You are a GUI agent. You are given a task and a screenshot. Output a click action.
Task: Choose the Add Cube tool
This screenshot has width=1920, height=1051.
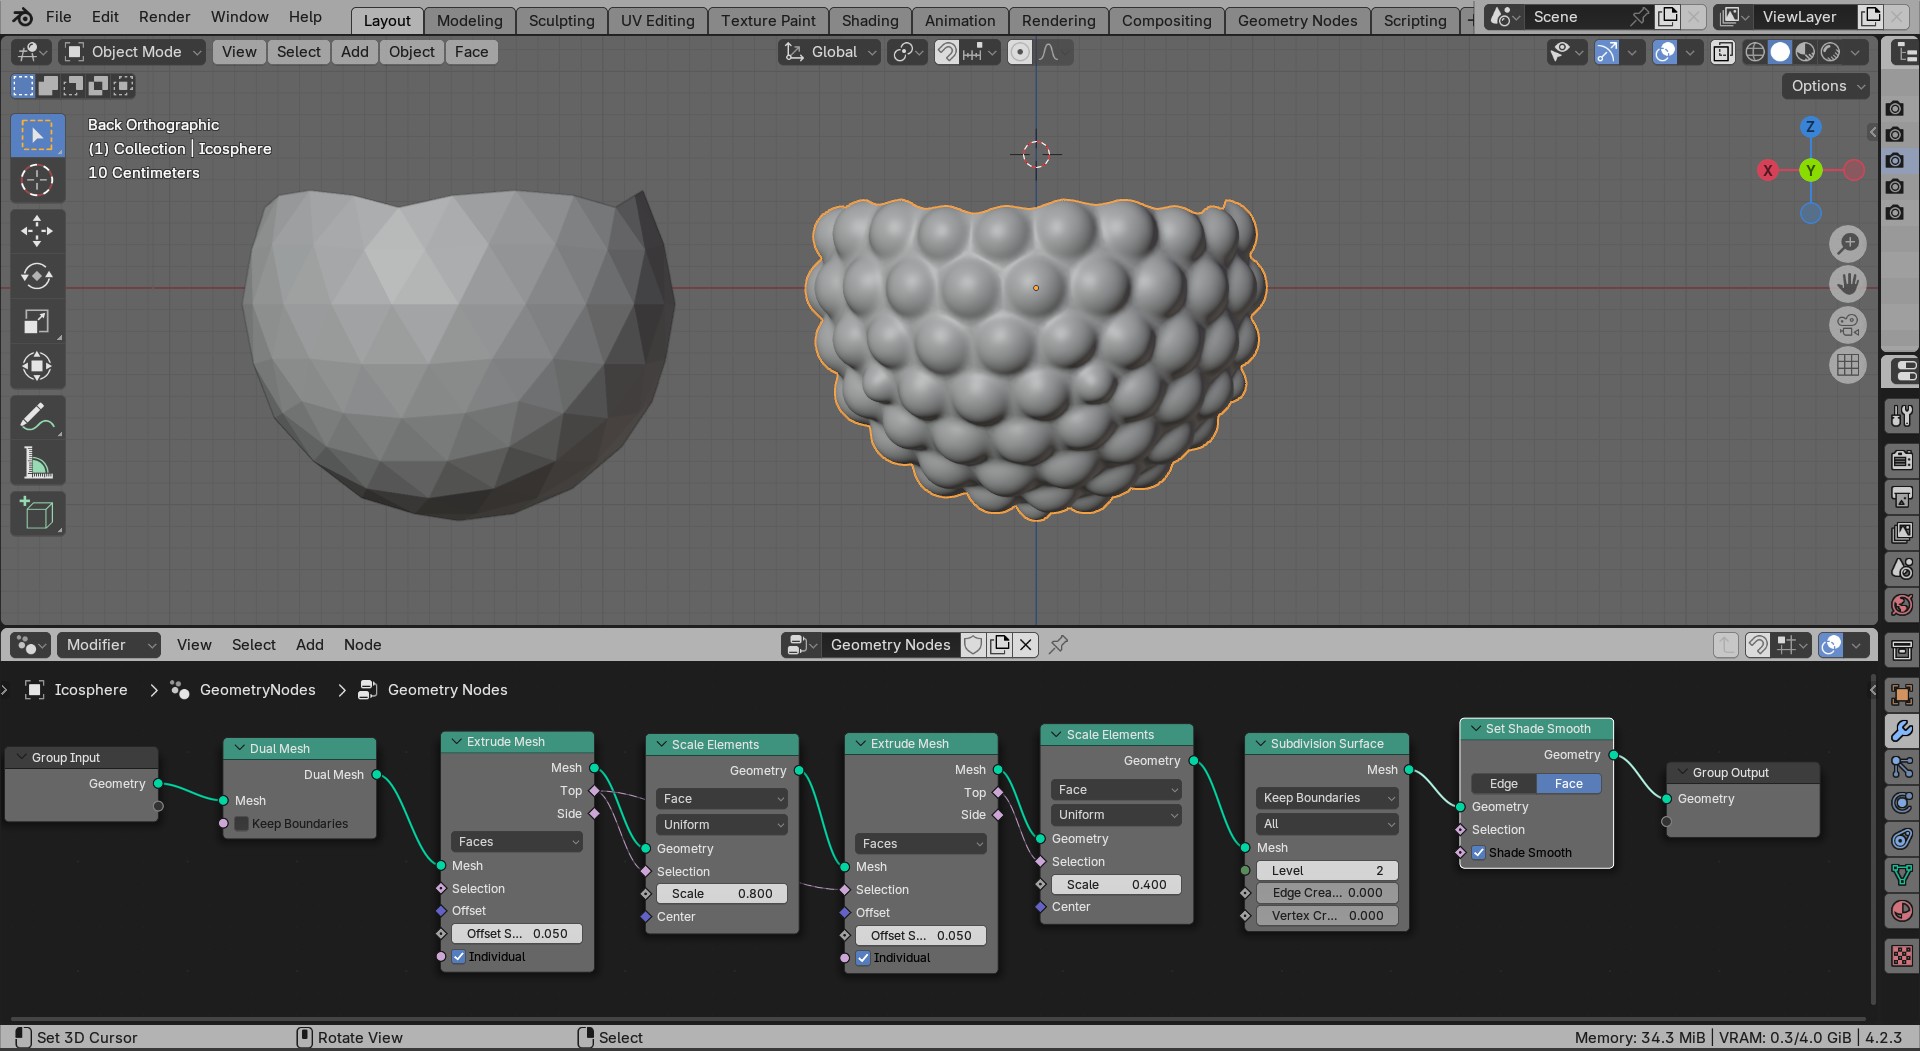tap(37, 514)
